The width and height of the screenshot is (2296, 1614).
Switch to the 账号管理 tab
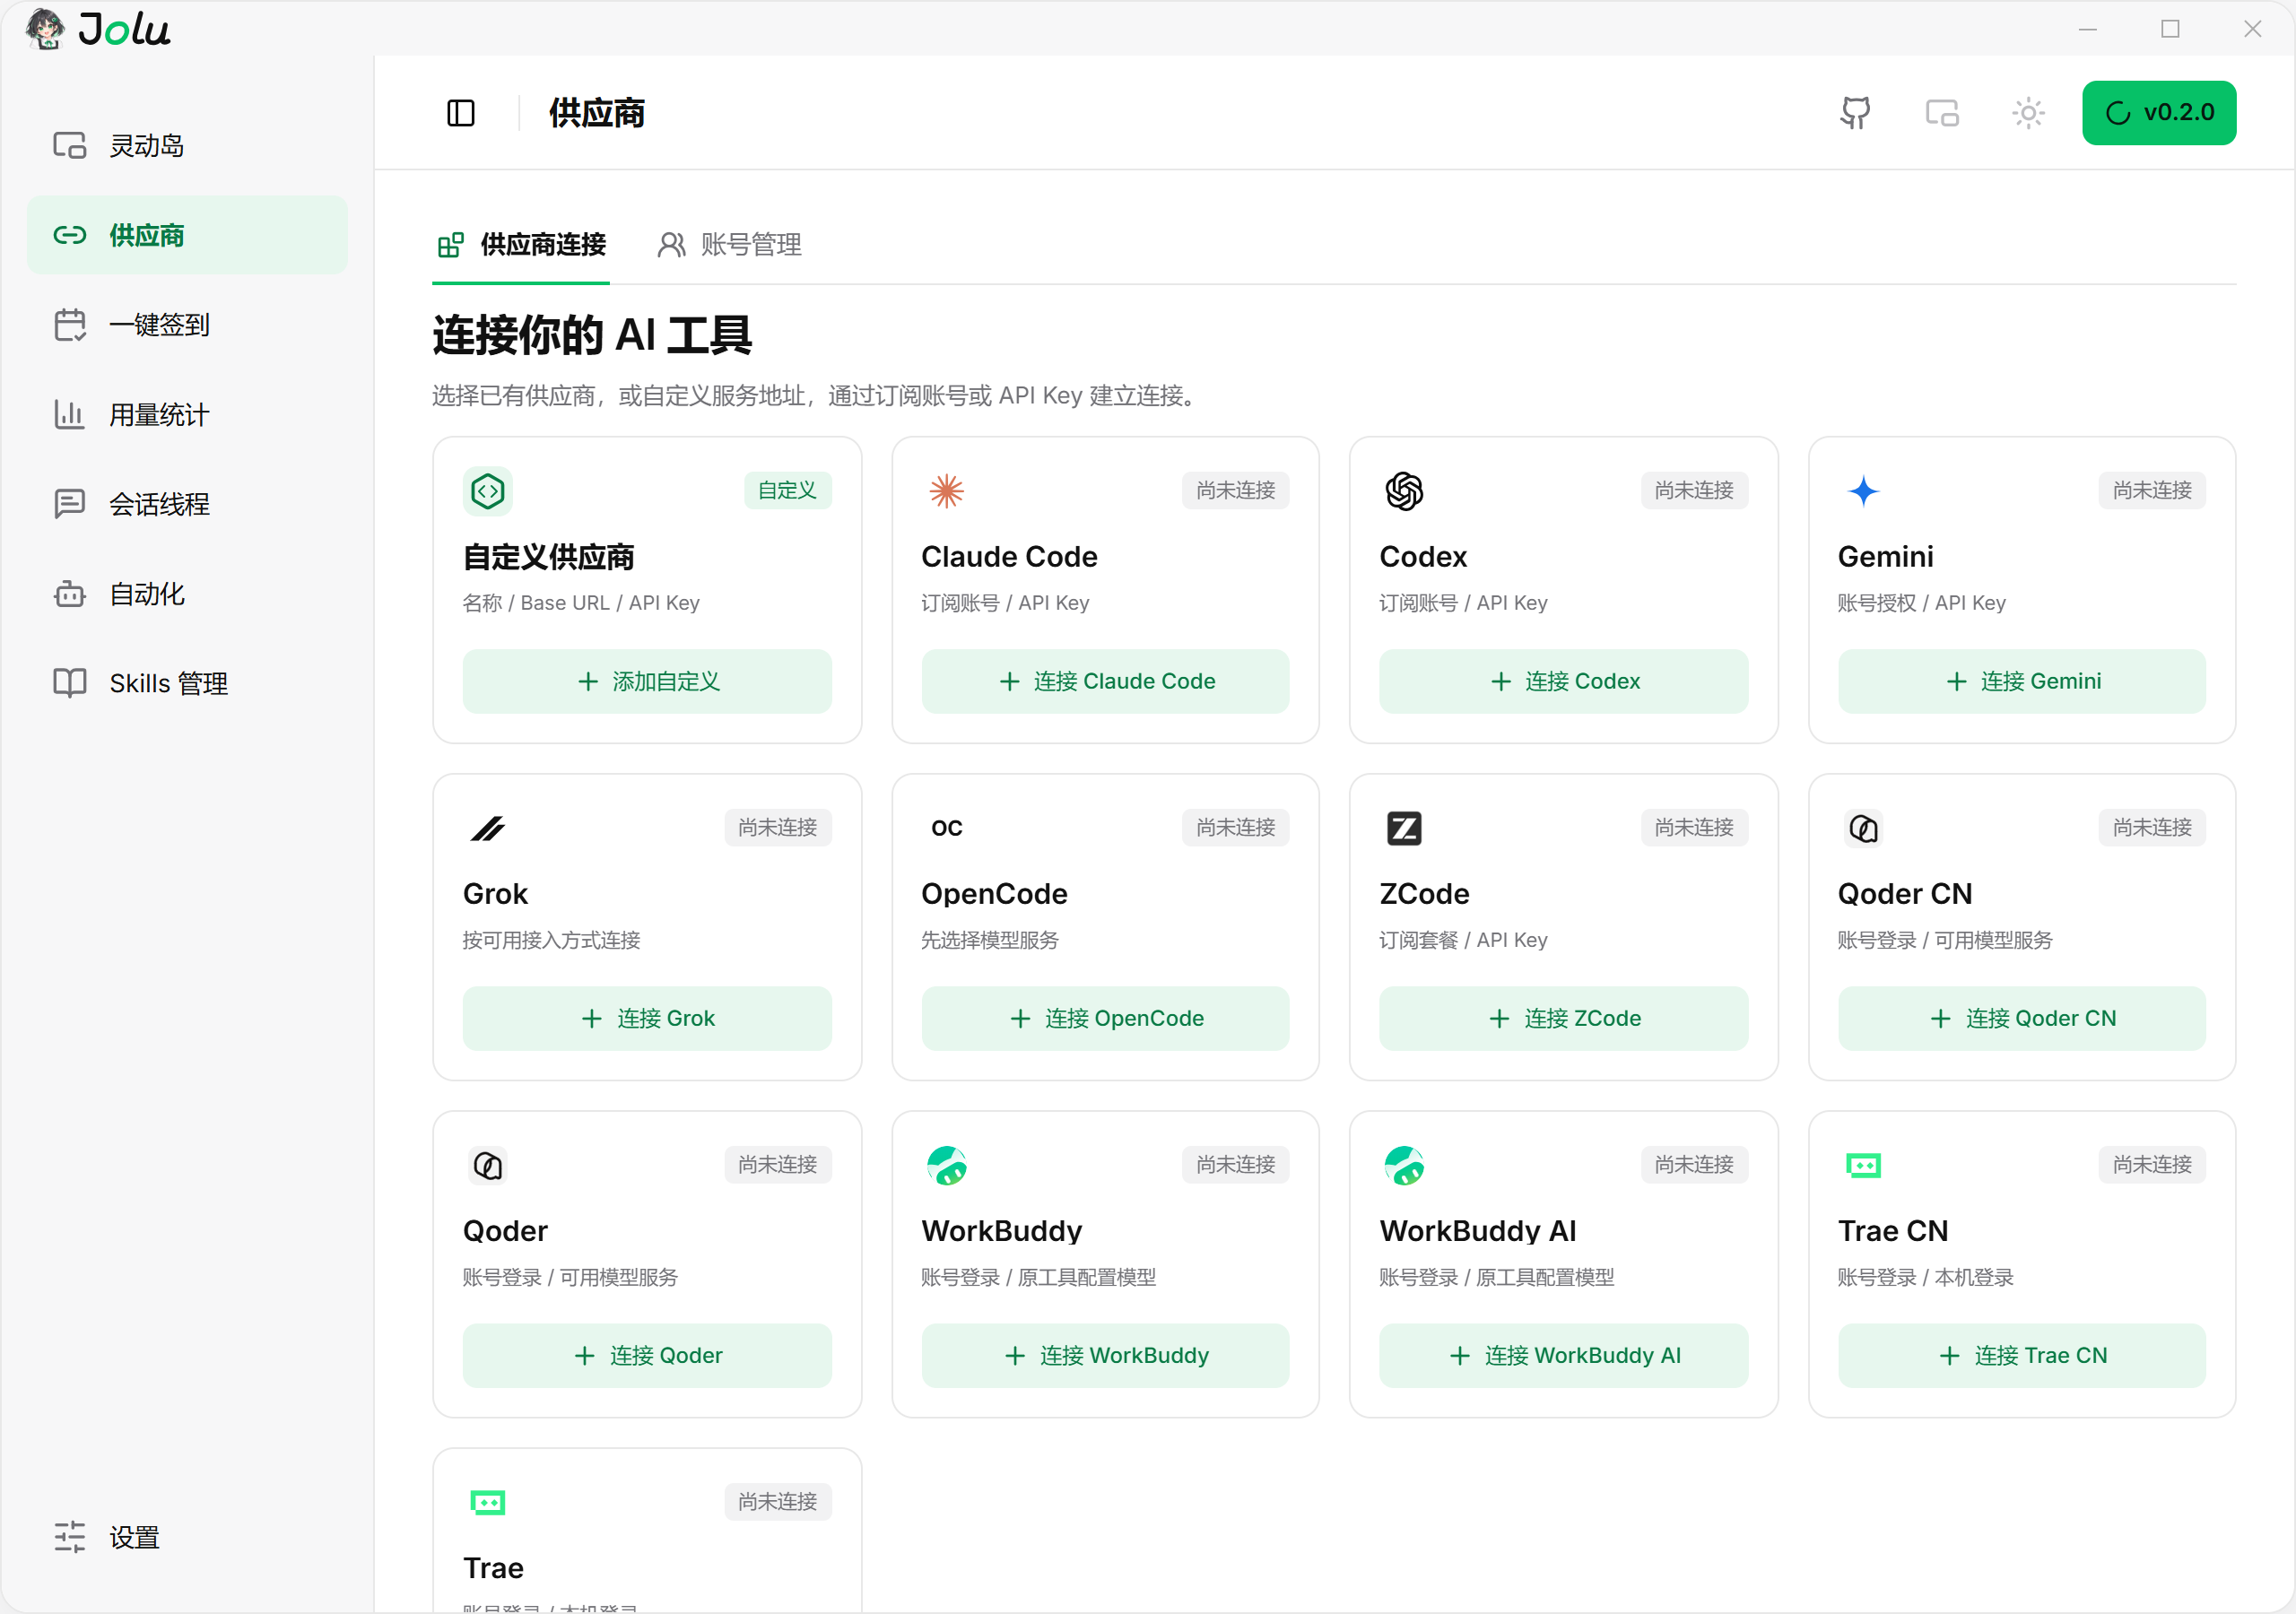729,245
